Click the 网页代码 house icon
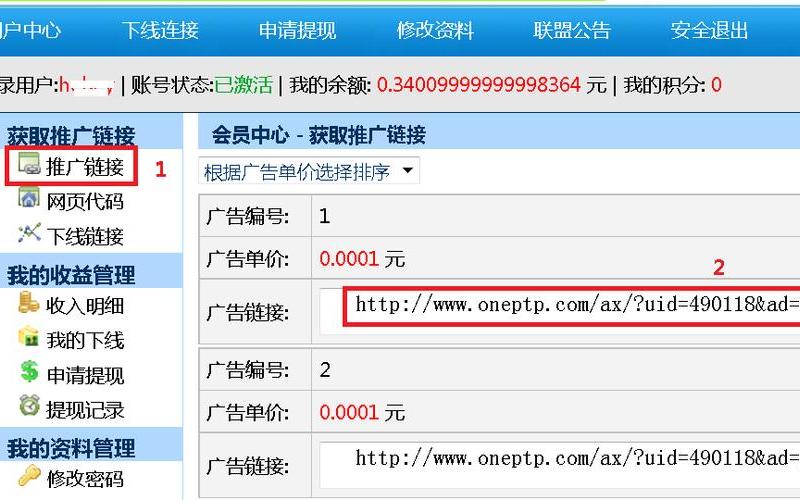 pos(29,198)
